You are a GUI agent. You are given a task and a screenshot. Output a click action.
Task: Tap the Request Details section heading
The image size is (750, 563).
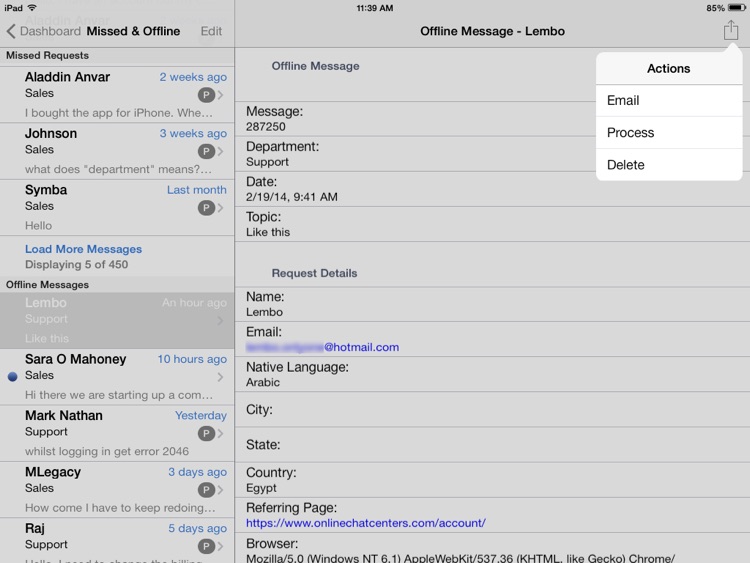pyautogui.click(x=315, y=273)
